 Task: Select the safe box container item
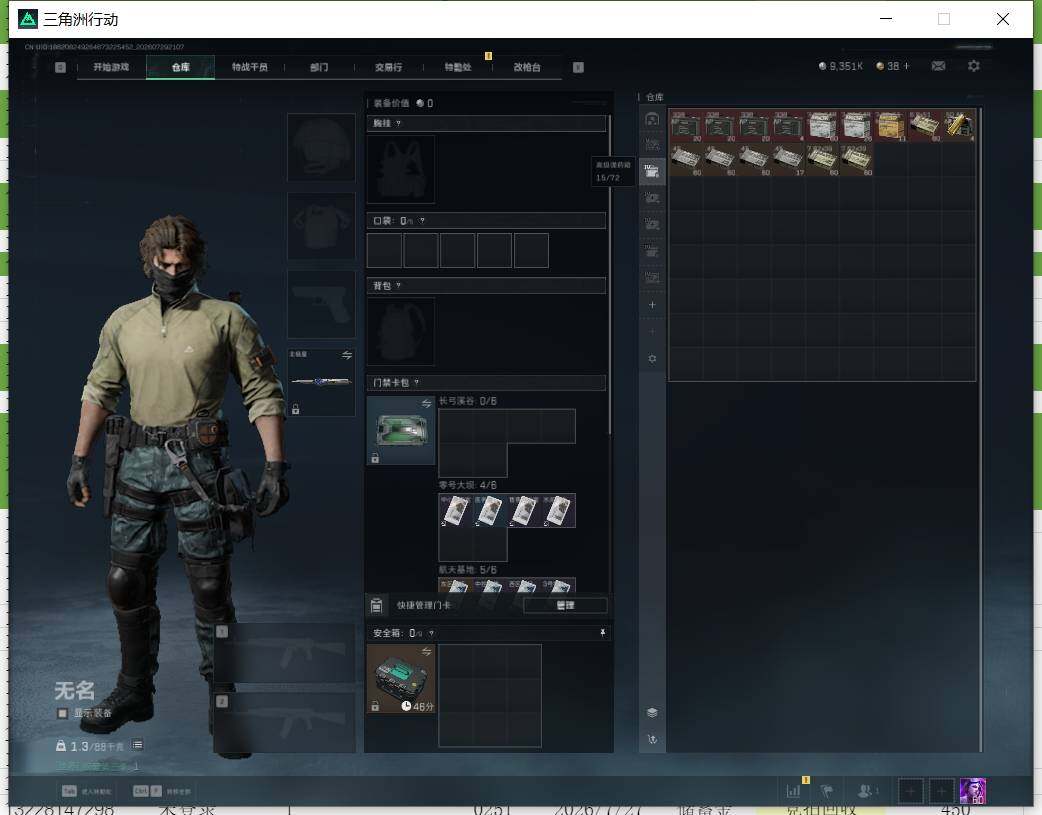coord(401,679)
